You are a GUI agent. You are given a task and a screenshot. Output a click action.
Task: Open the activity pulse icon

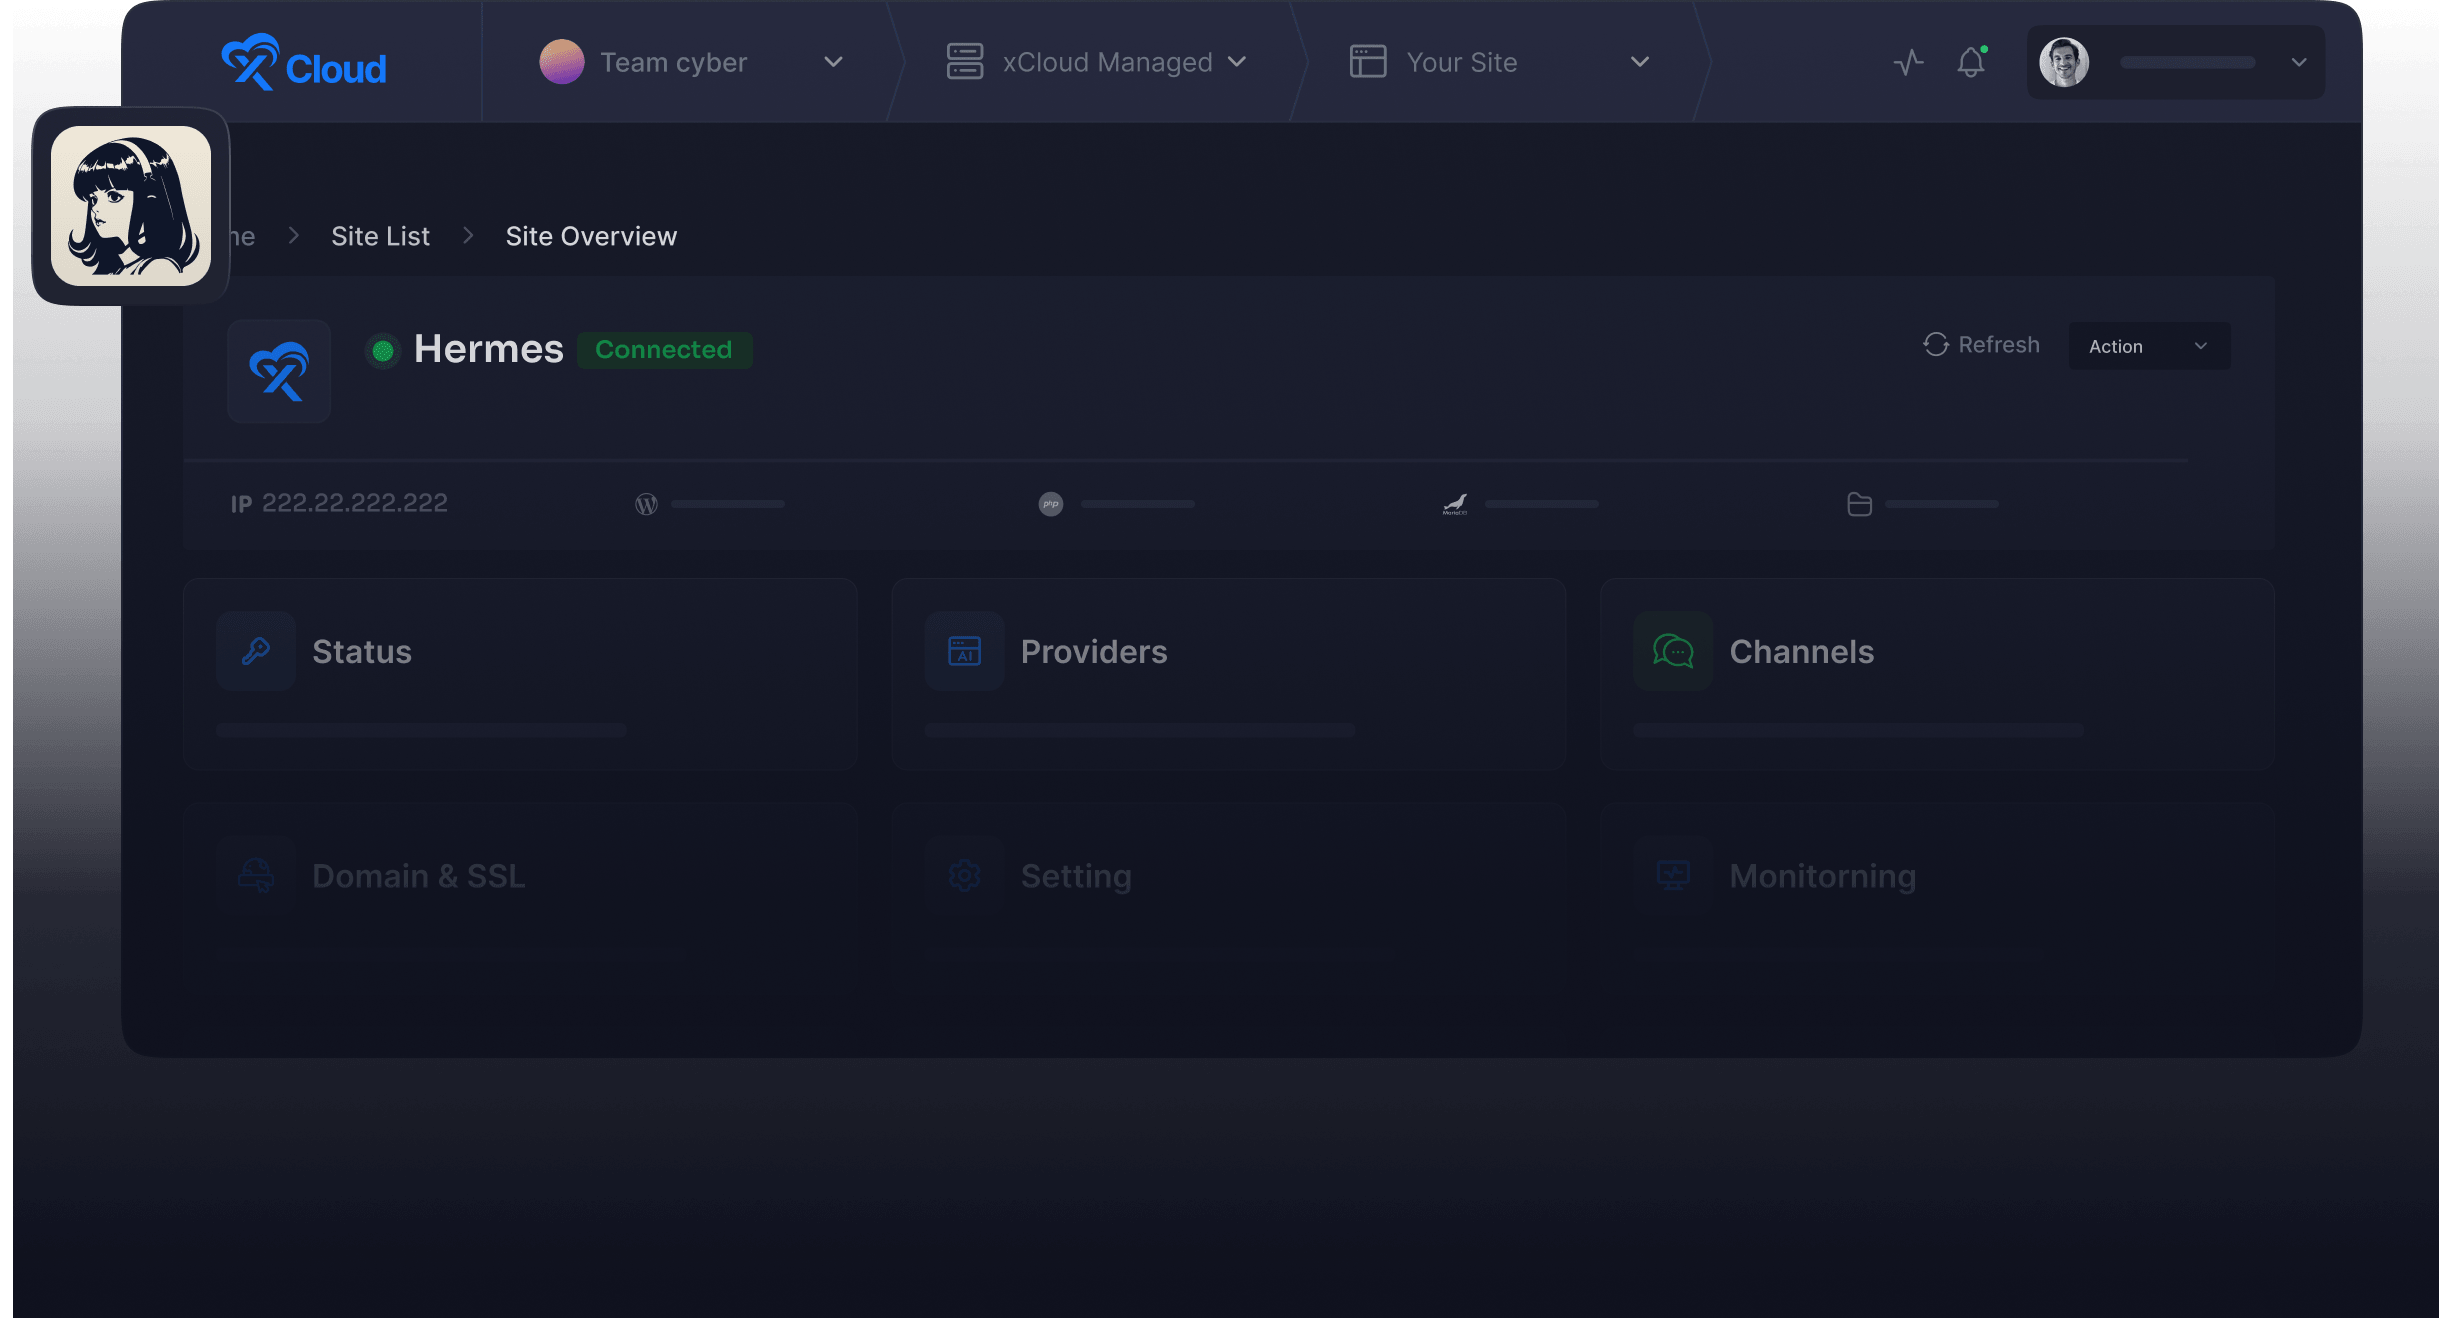click(1908, 63)
